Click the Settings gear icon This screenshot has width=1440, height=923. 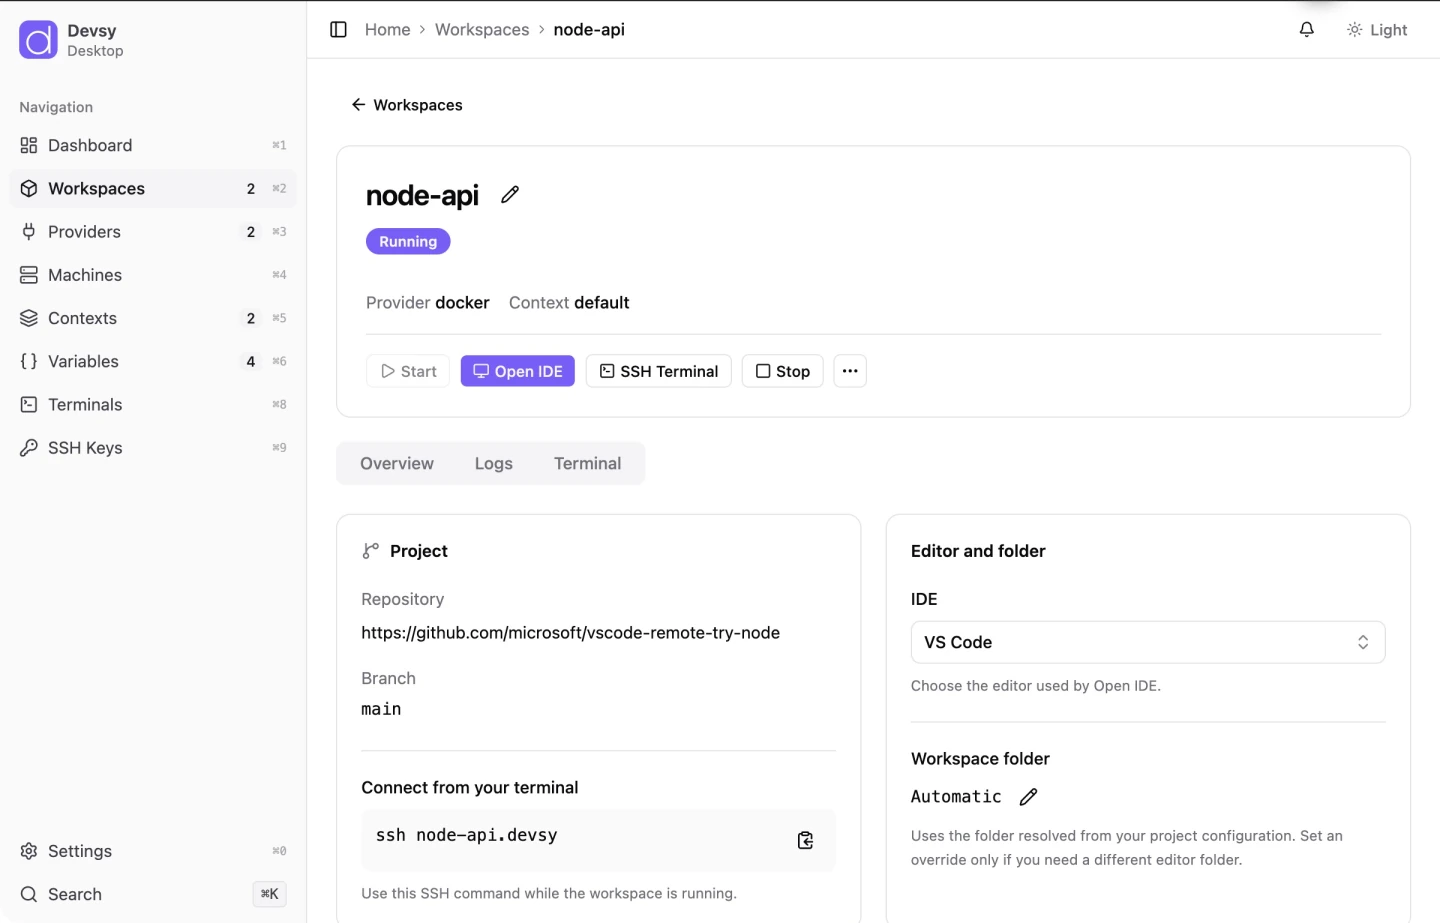pyautogui.click(x=29, y=851)
